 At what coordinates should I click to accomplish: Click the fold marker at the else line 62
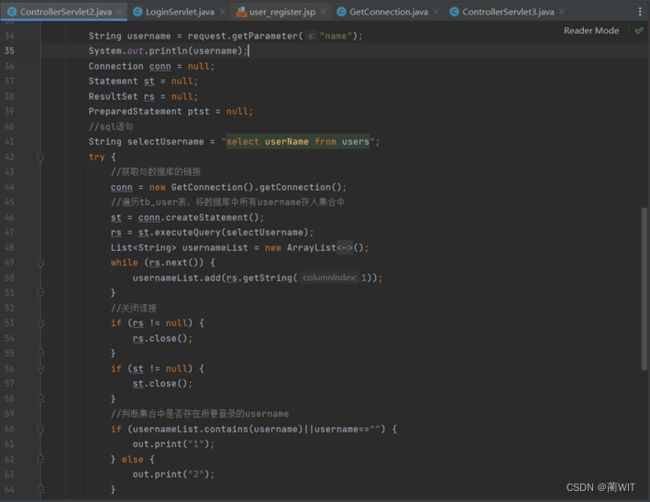pyautogui.click(x=41, y=459)
